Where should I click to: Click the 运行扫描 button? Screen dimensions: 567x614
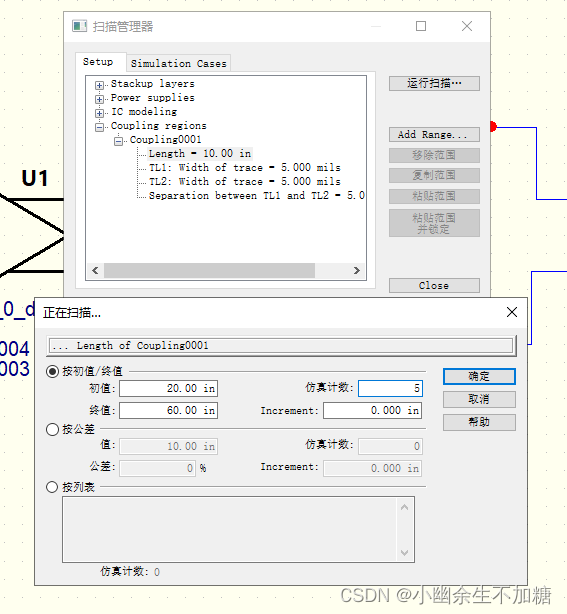pos(434,83)
